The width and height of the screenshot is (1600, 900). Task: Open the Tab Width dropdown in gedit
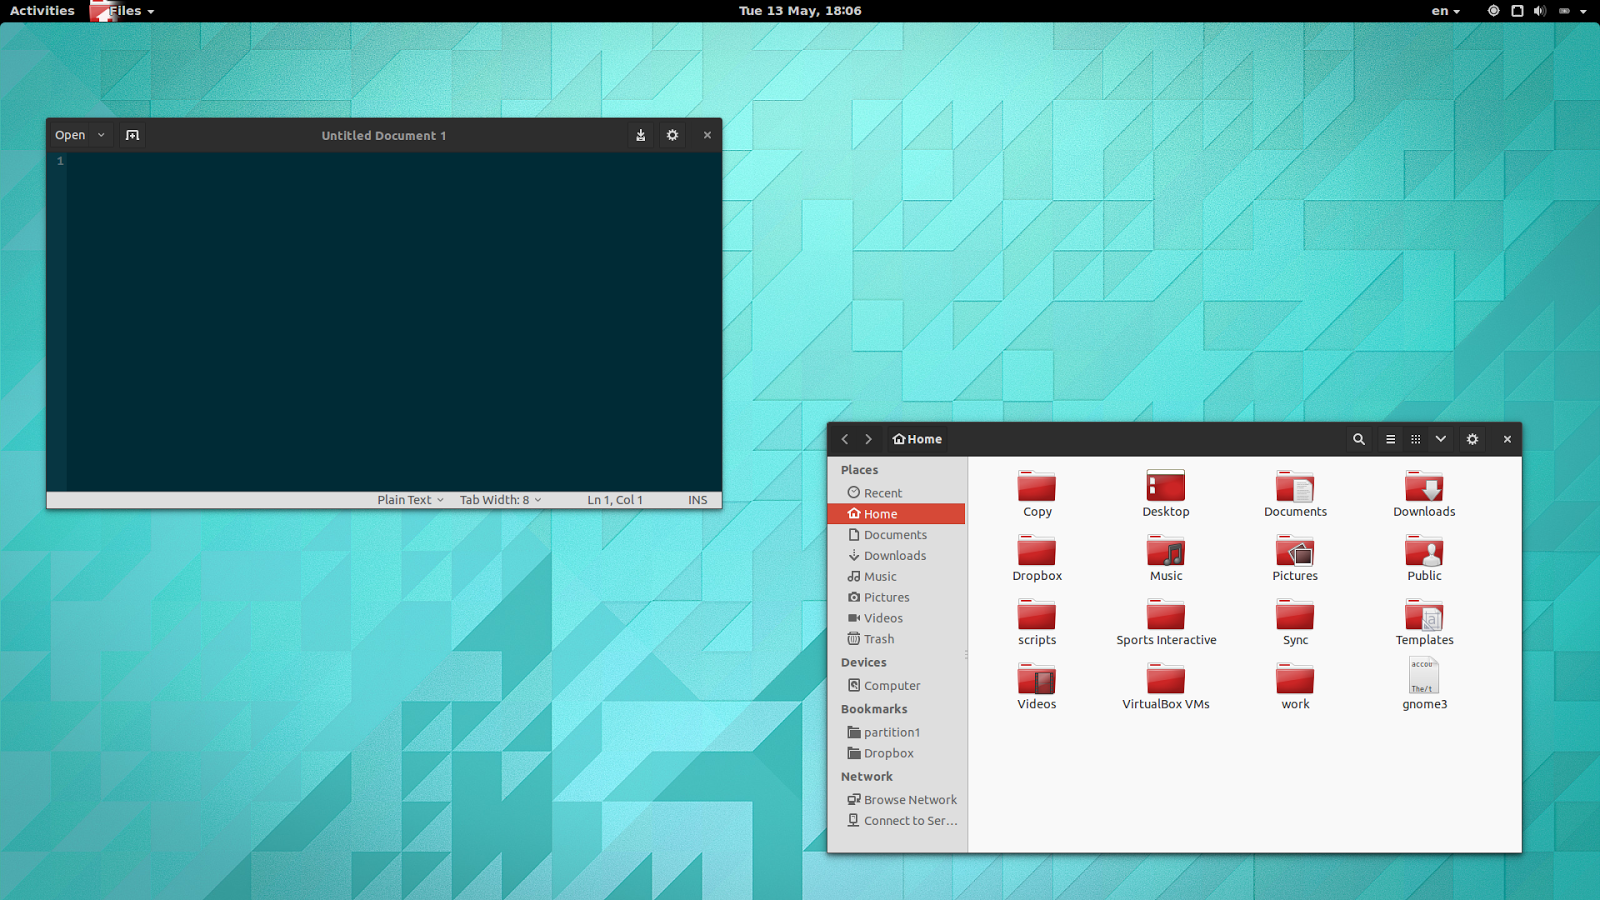(500, 499)
